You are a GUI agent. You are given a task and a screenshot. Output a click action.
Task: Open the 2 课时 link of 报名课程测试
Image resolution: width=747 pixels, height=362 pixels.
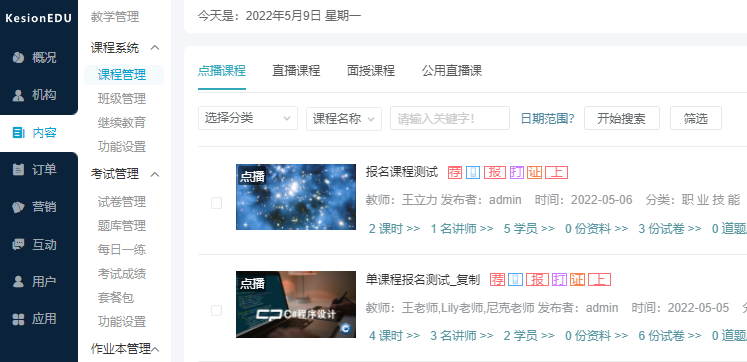pos(394,229)
